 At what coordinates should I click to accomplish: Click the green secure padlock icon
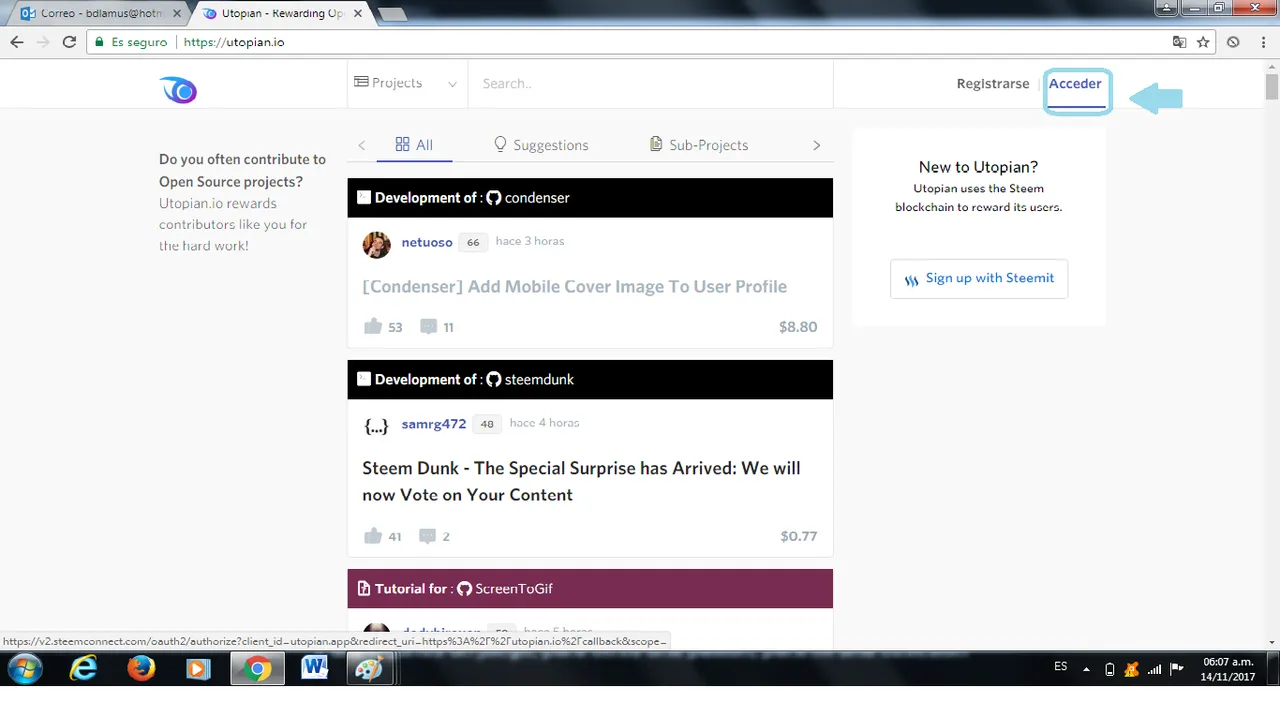pos(98,42)
